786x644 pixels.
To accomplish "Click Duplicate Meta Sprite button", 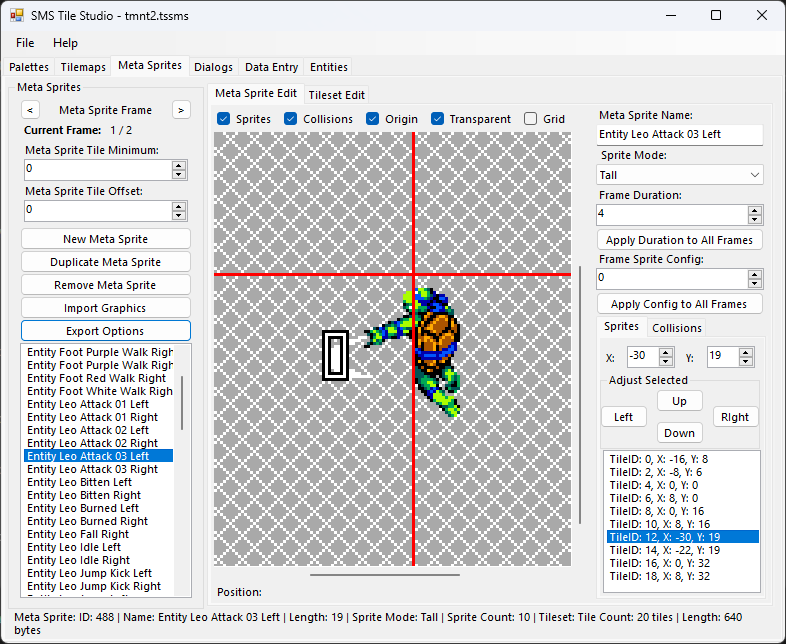I will (x=106, y=262).
